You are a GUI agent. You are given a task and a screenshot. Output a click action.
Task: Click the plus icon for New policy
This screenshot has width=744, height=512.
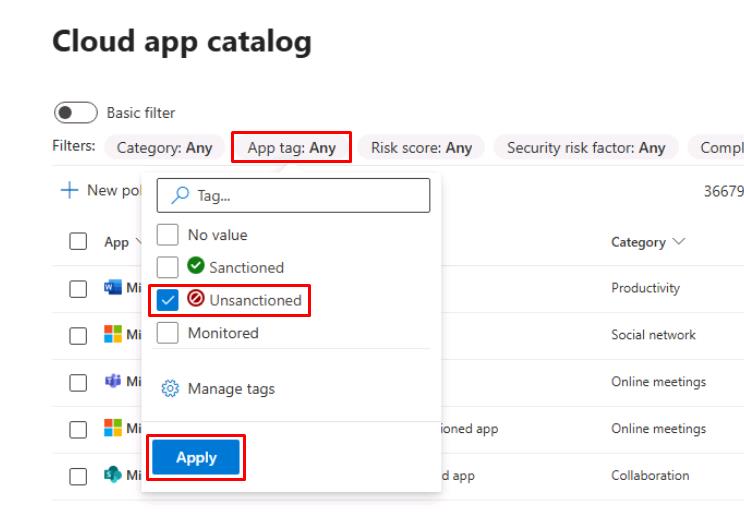click(69, 190)
